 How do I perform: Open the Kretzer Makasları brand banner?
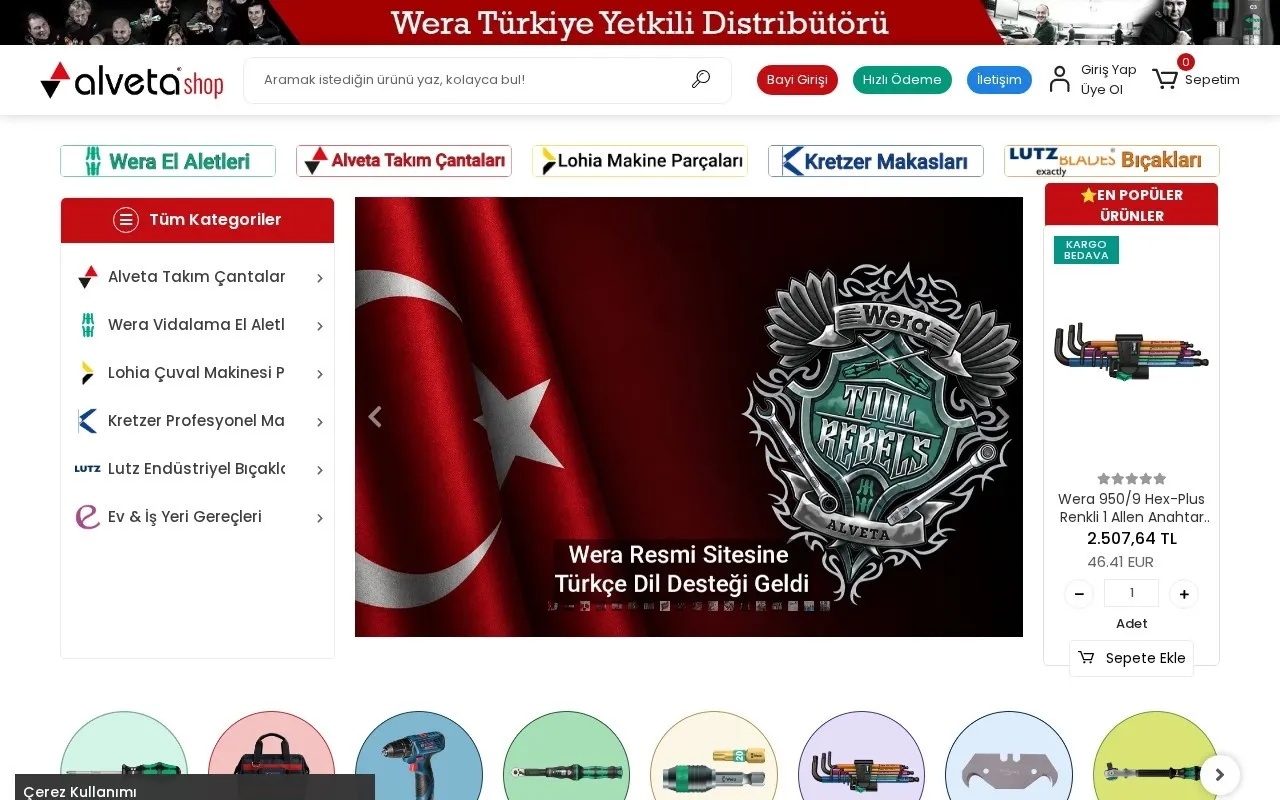click(876, 161)
